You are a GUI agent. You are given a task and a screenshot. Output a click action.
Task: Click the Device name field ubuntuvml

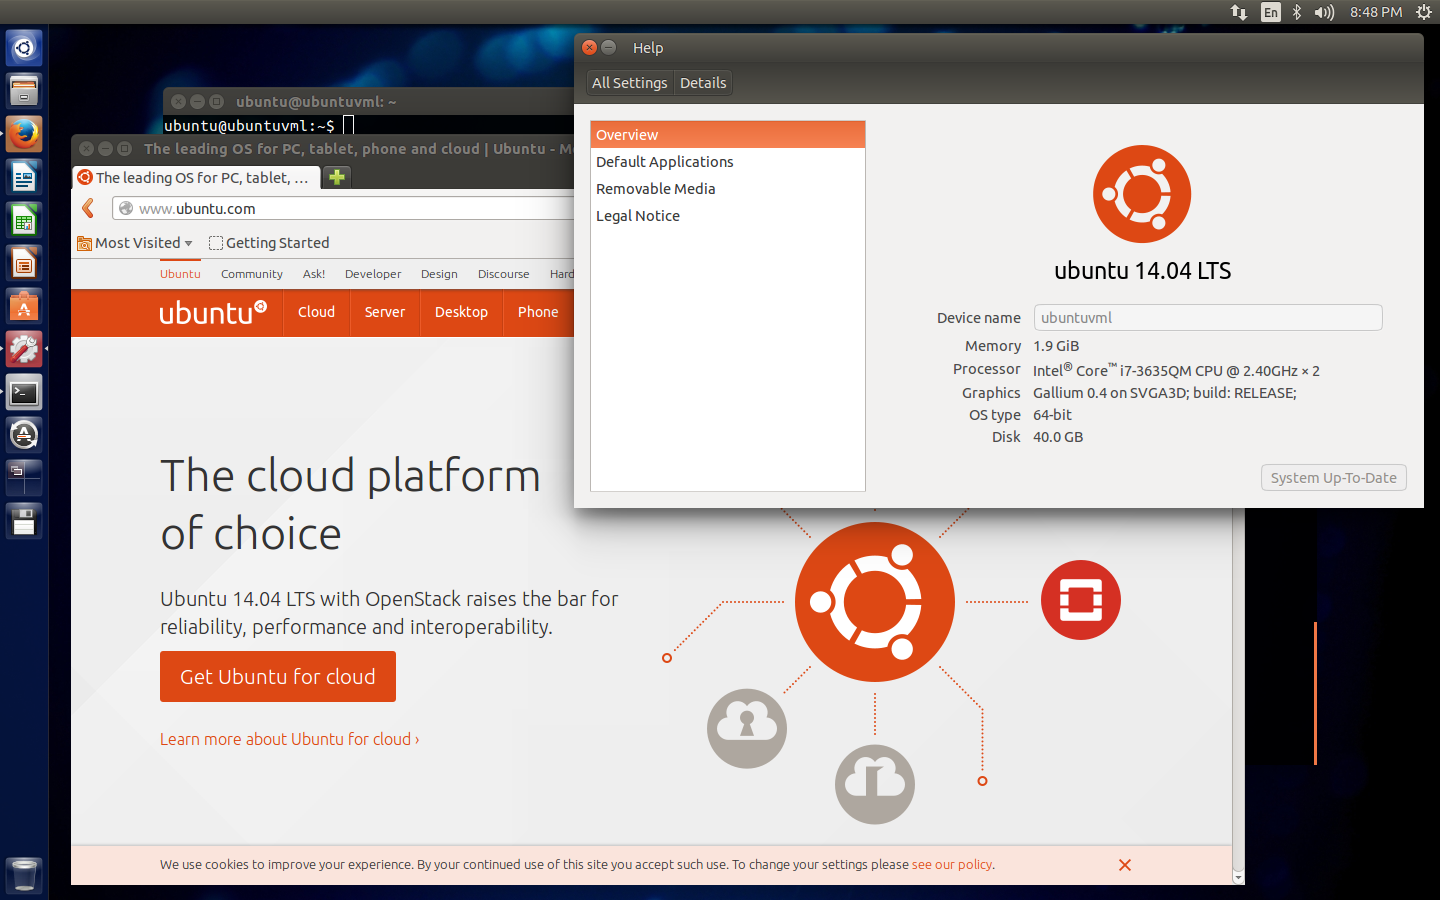[1208, 318]
